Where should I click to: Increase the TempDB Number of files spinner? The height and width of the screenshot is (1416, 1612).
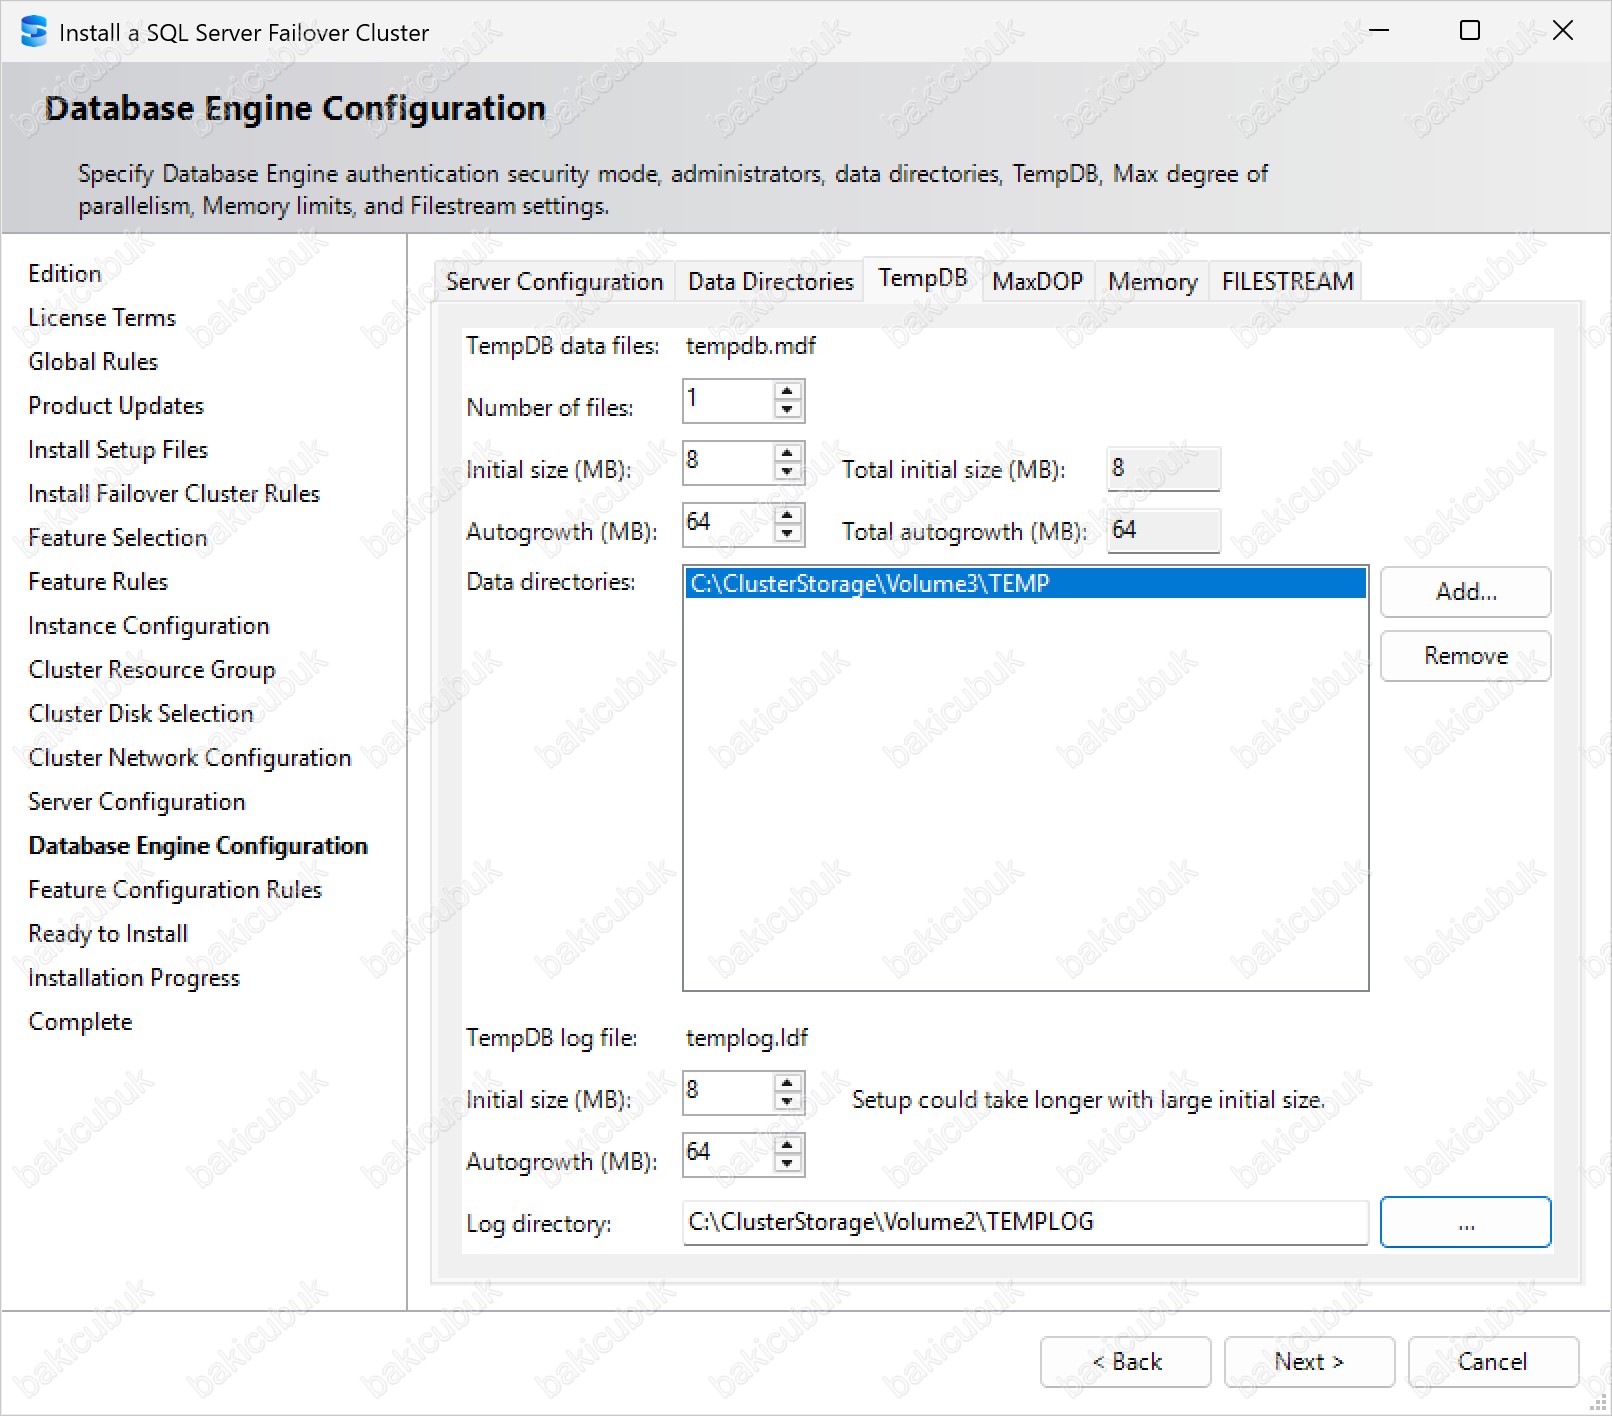[787, 391]
